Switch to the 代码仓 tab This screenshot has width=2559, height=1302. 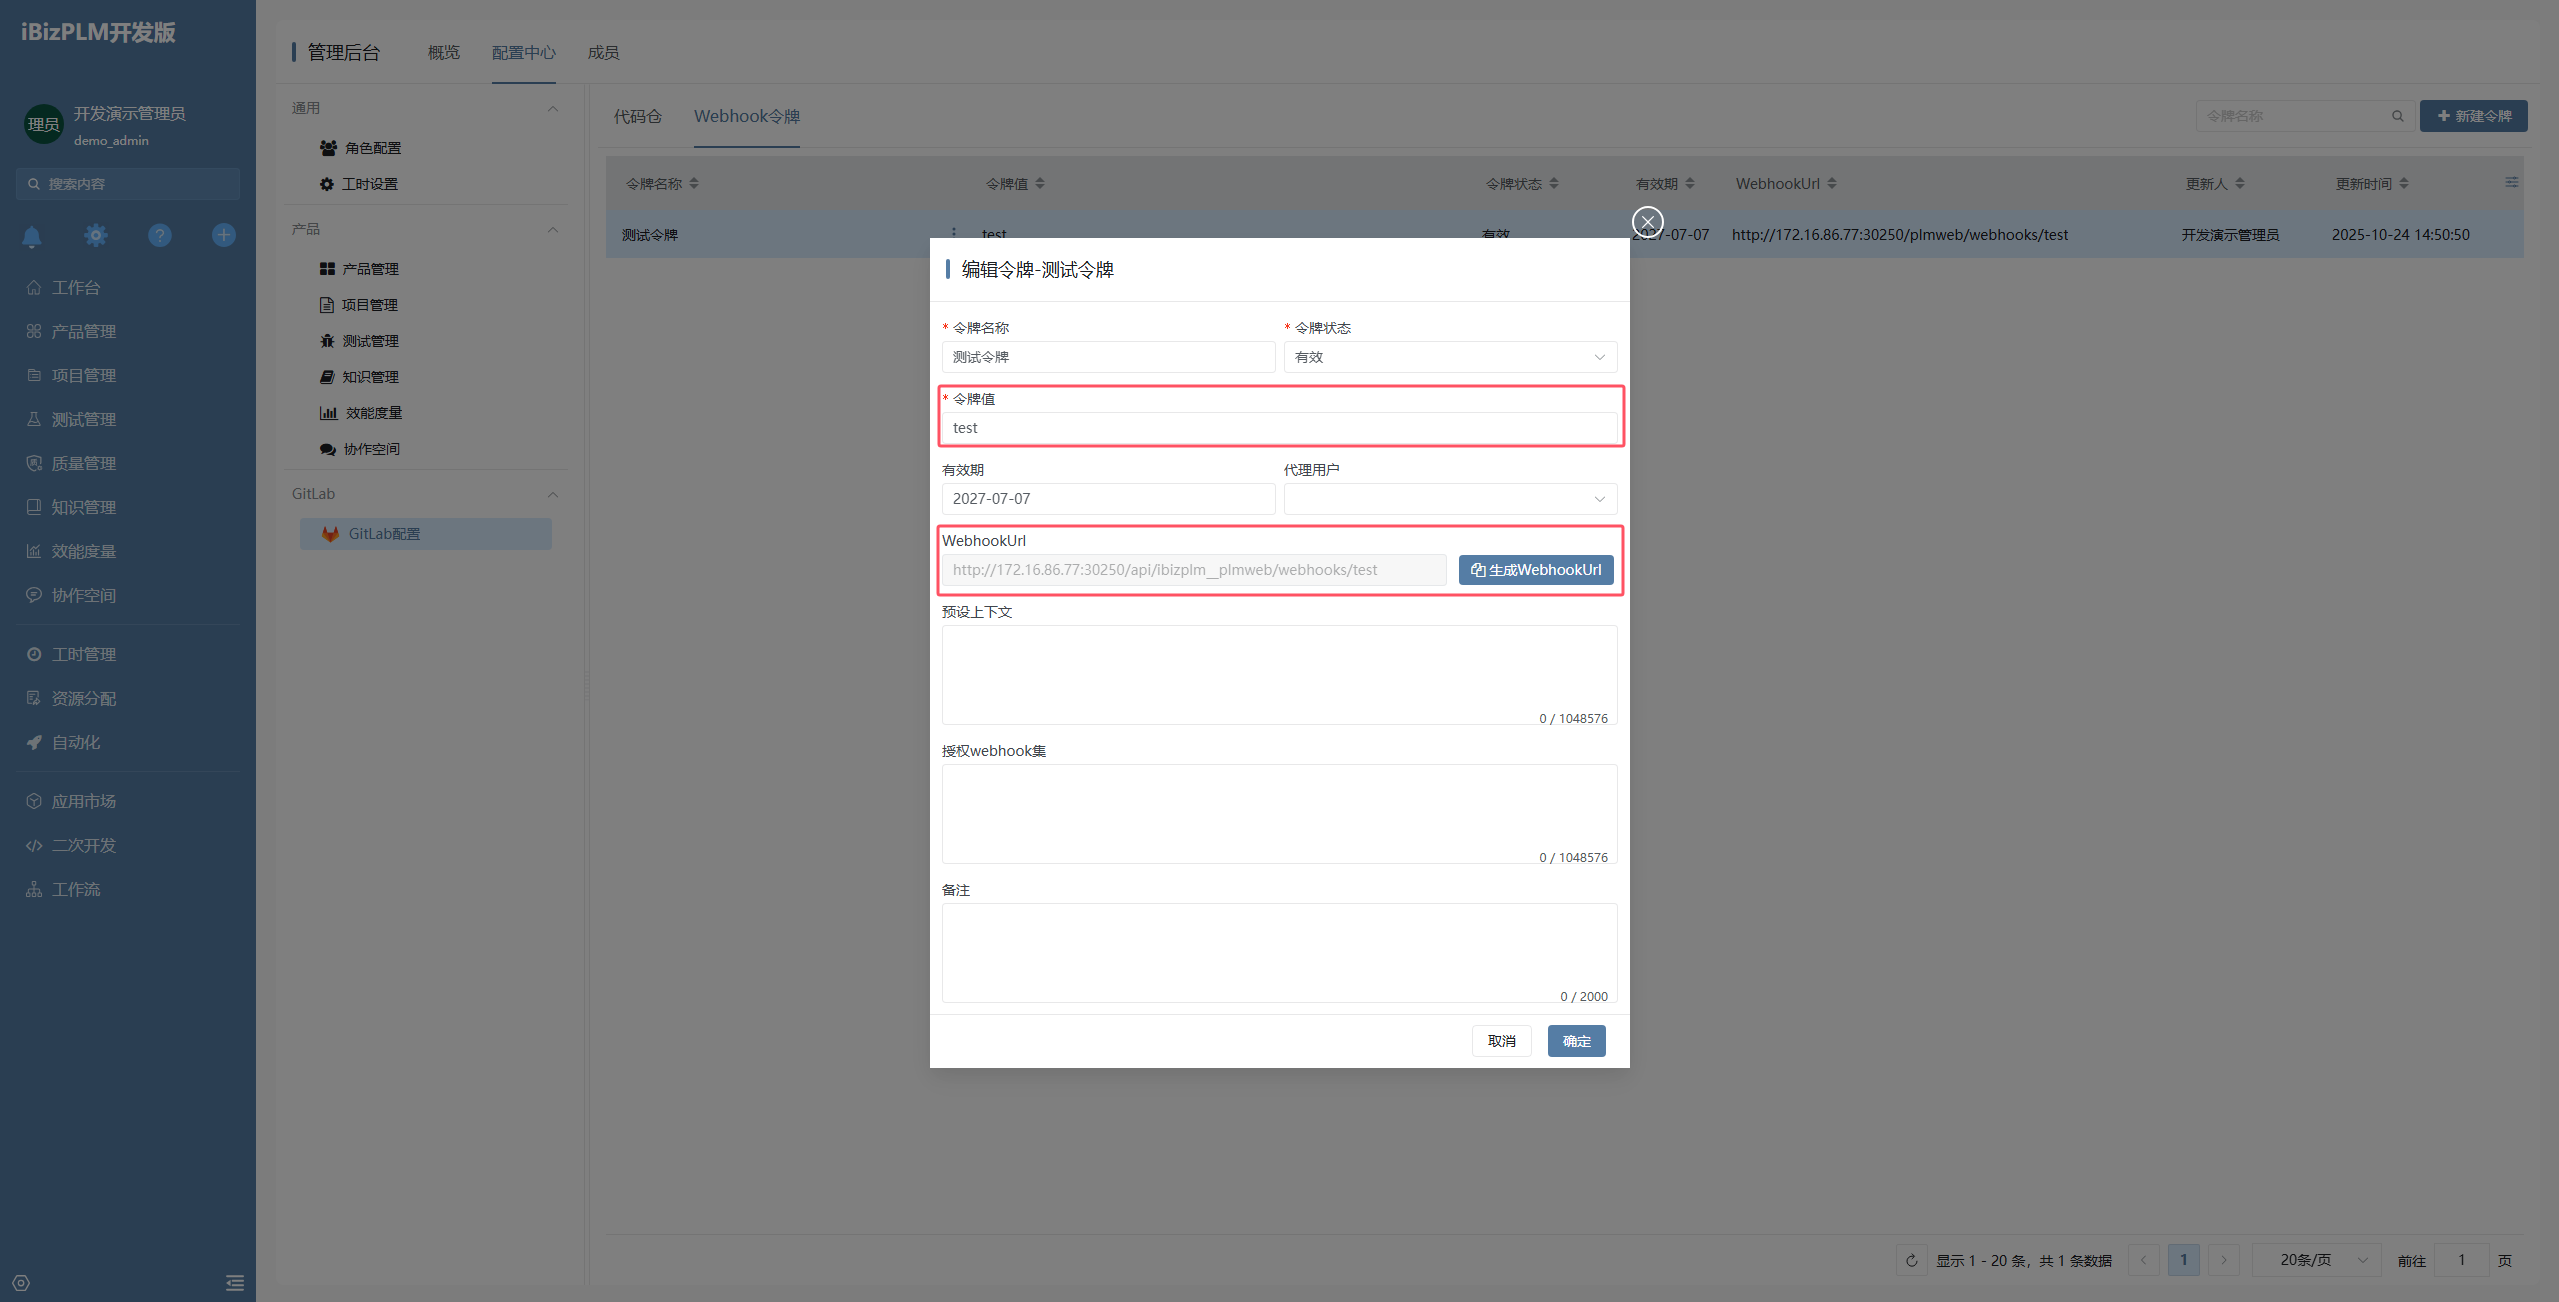637,116
